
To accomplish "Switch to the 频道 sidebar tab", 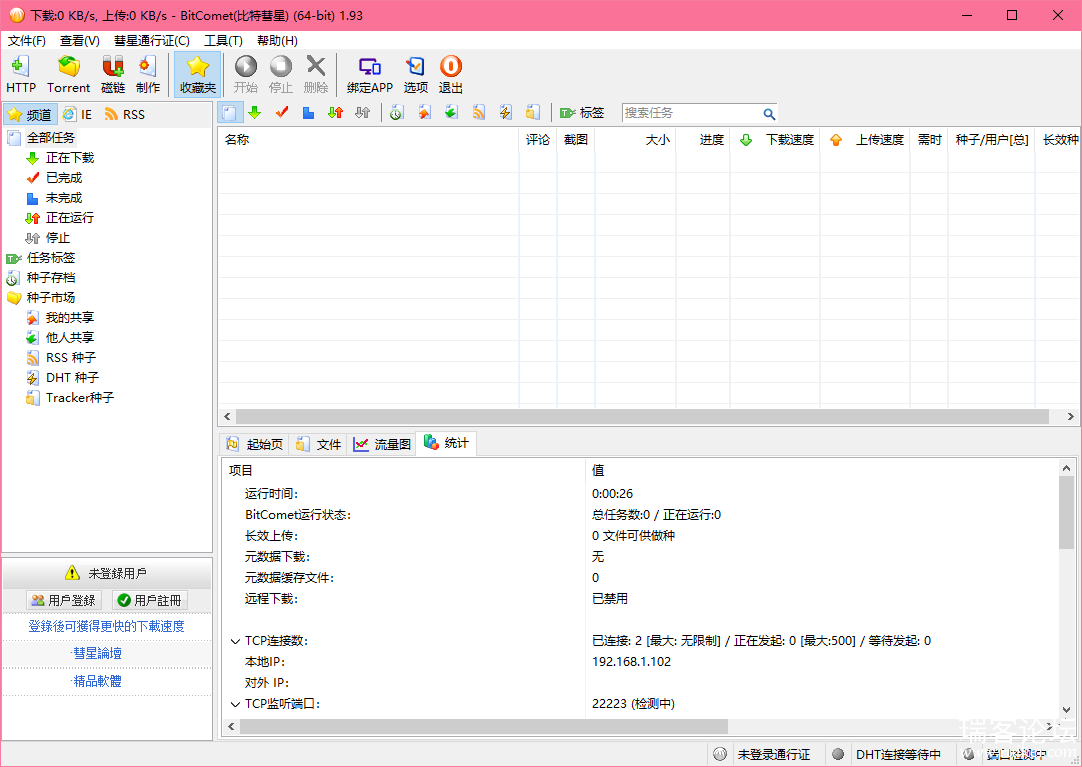I will click(x=30, y=114).
